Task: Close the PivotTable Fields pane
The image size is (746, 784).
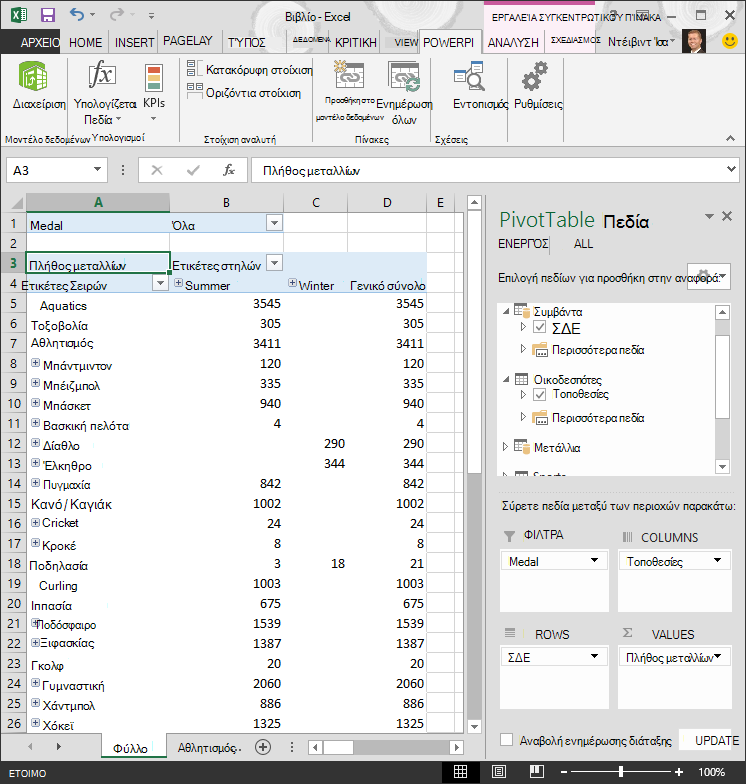Action: [727, 216]
